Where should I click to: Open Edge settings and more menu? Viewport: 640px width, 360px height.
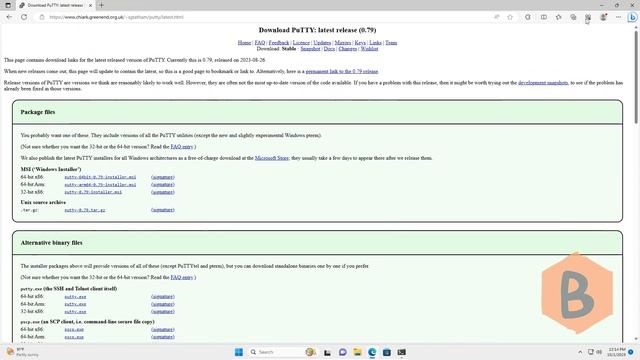point(618,17)
